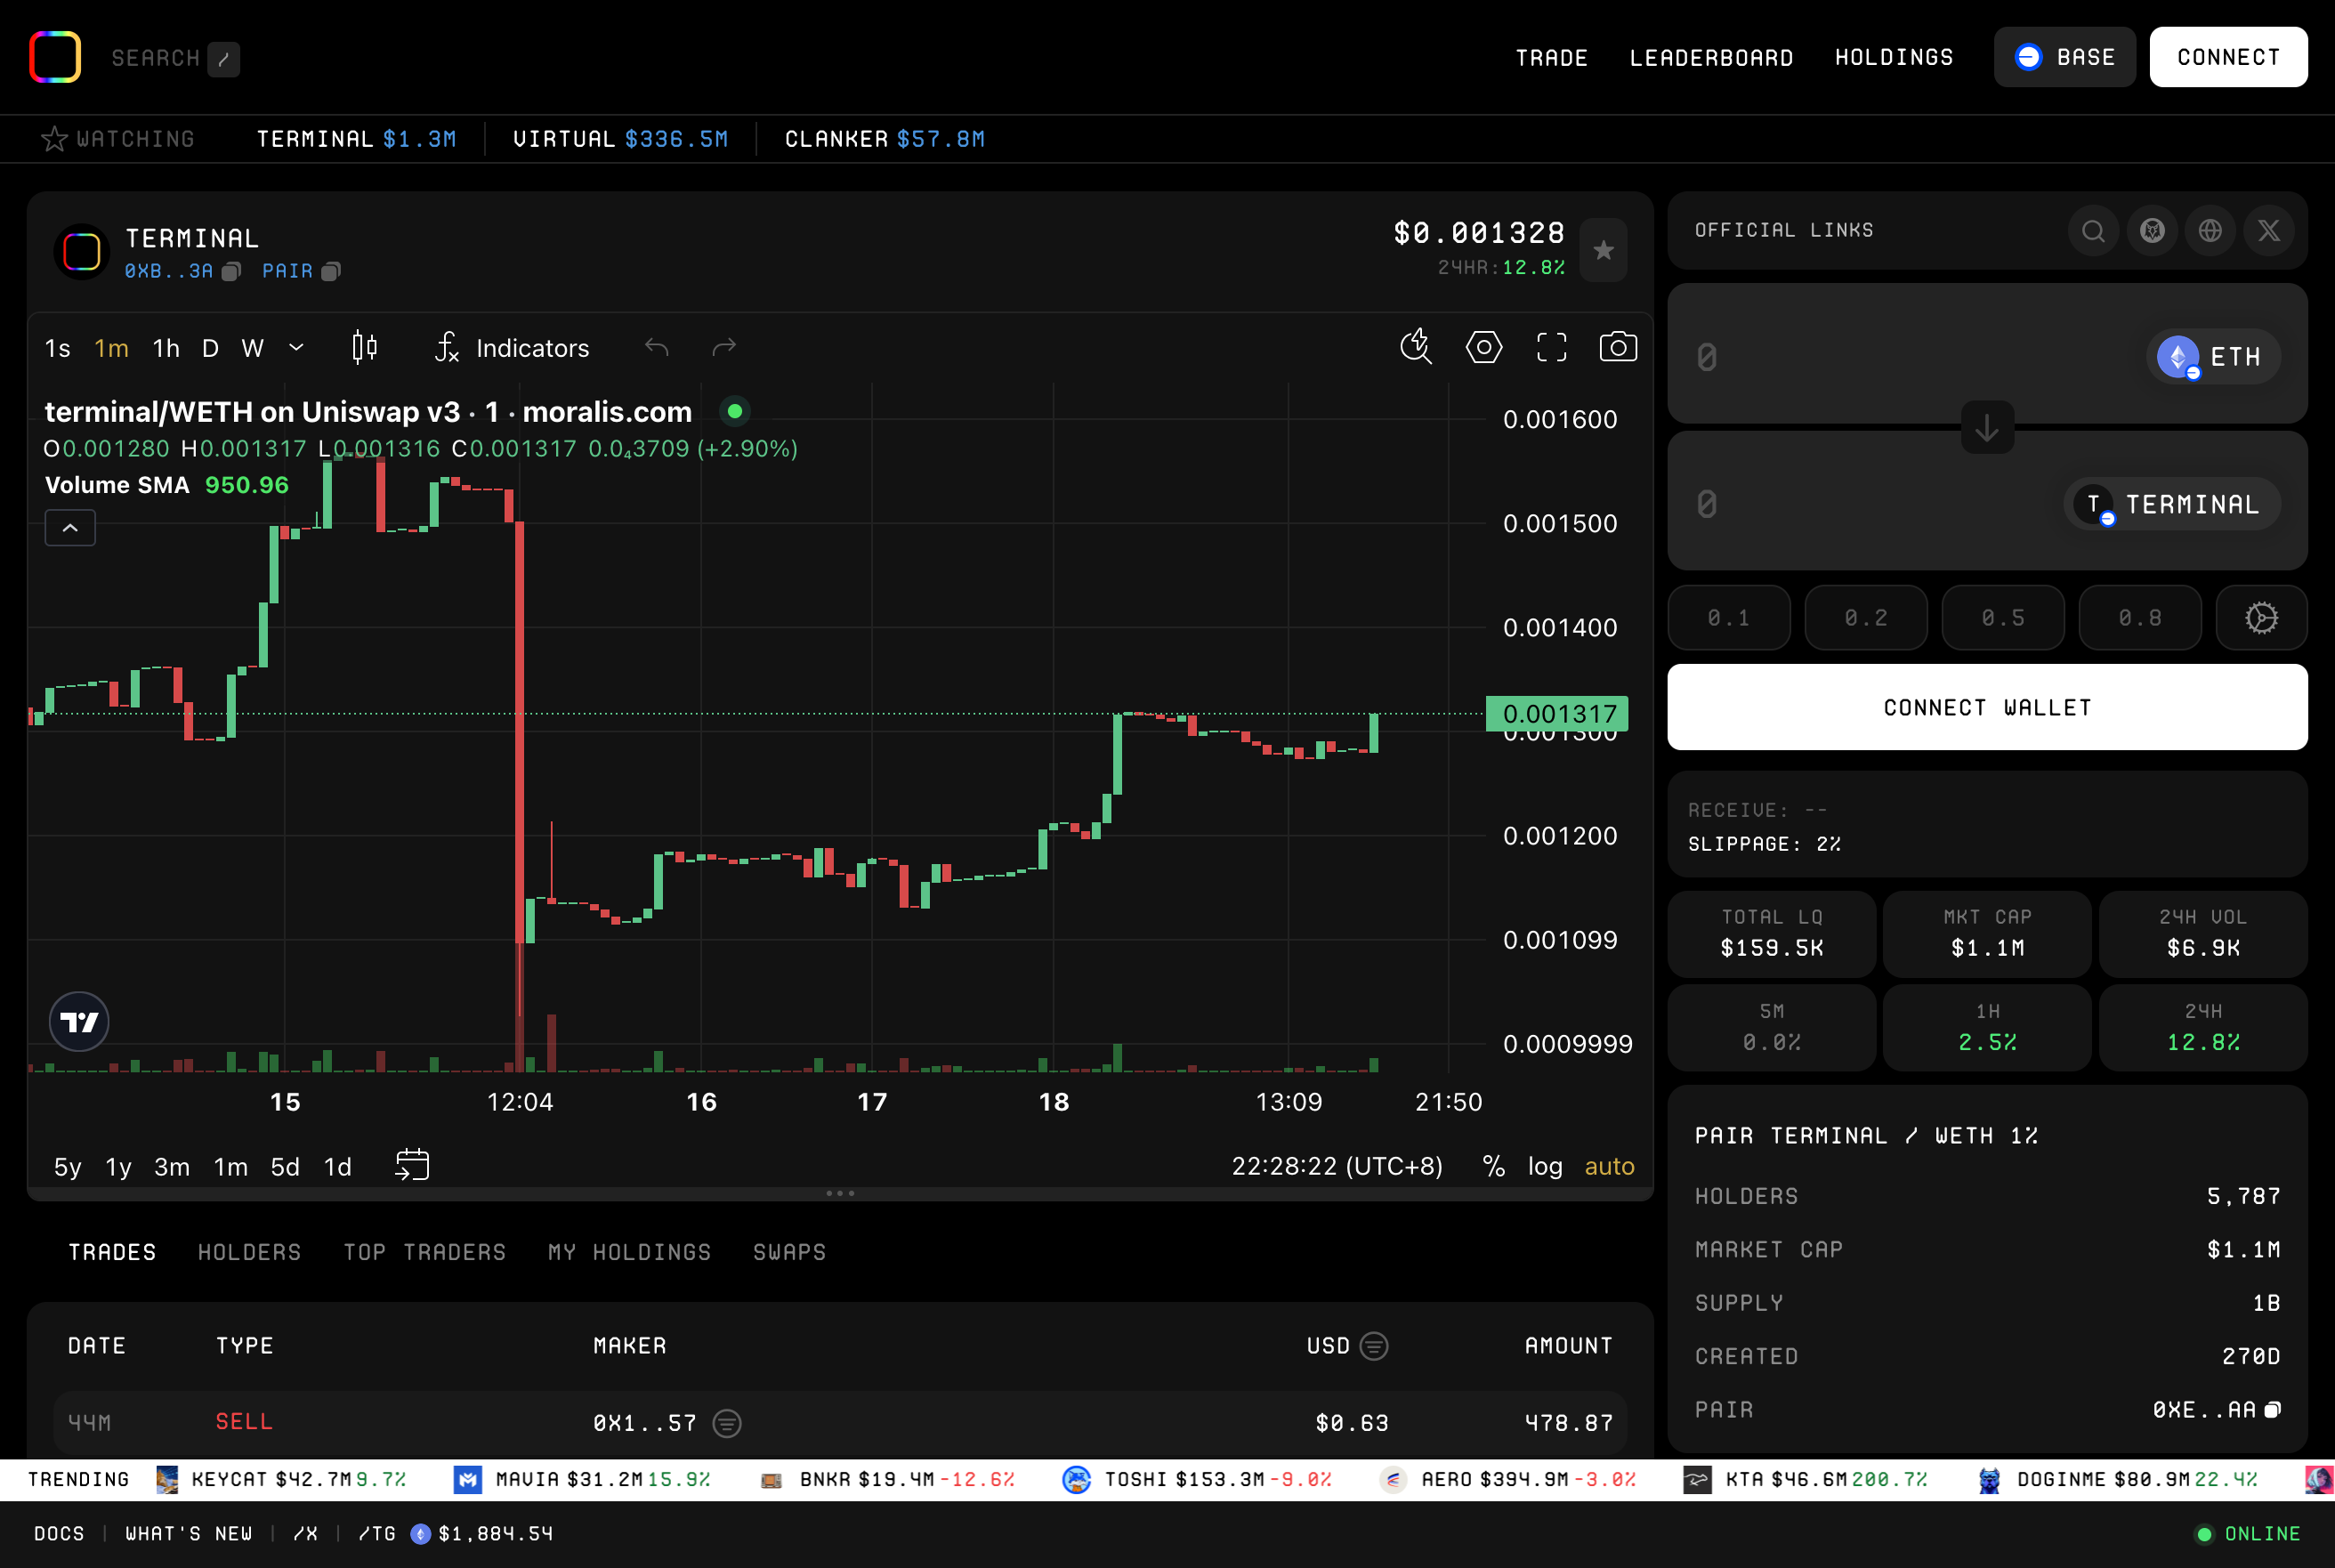The image size is (2335, 1568).
Task: Enter fullscreen chart mode
Action: 1551,347
